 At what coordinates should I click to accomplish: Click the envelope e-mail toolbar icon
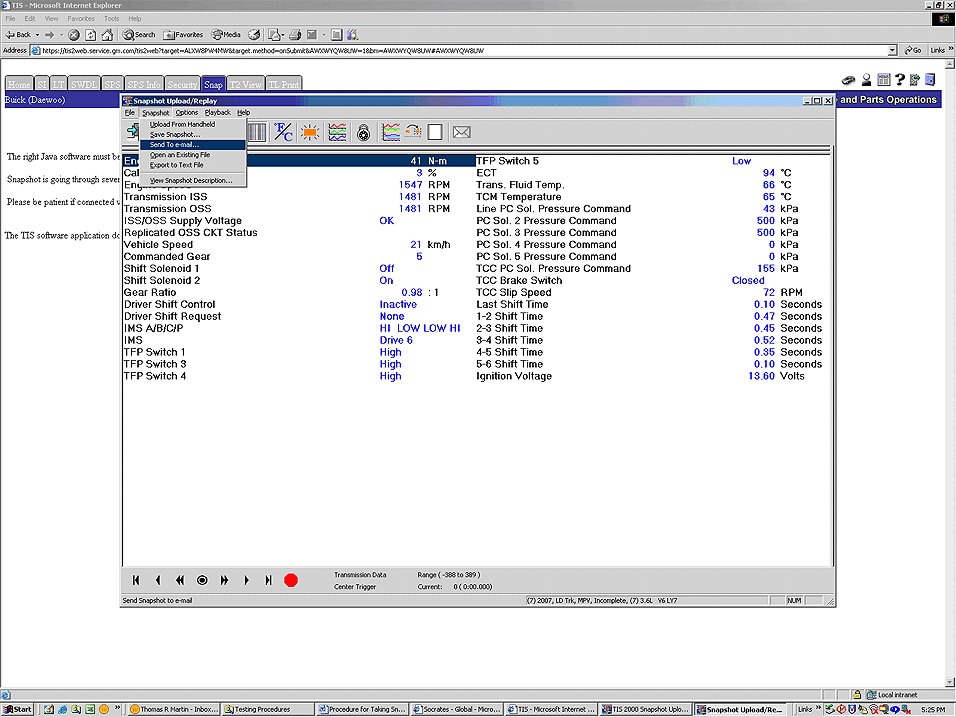[x=461, y=132]
